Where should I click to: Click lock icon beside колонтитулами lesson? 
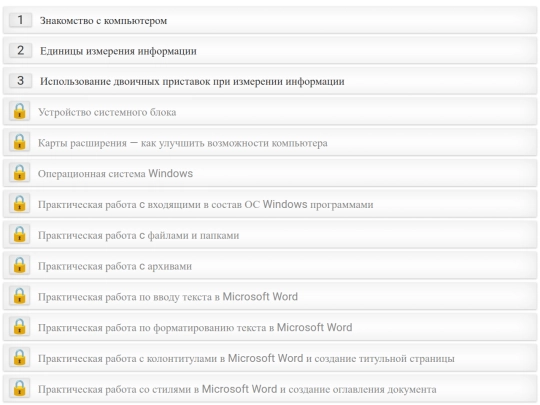click(20, 357)
